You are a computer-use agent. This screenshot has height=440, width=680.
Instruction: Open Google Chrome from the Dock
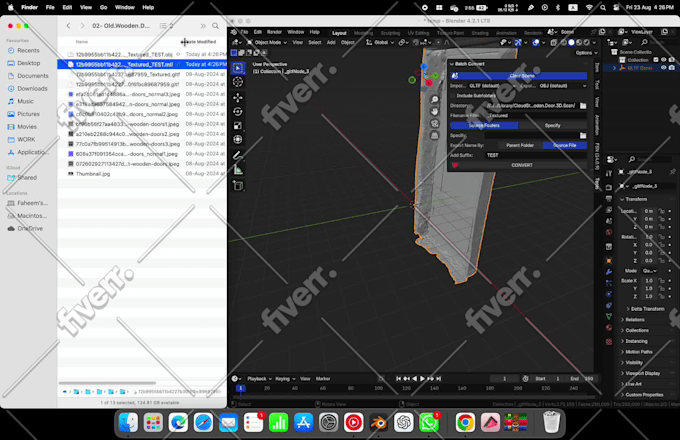465,422
